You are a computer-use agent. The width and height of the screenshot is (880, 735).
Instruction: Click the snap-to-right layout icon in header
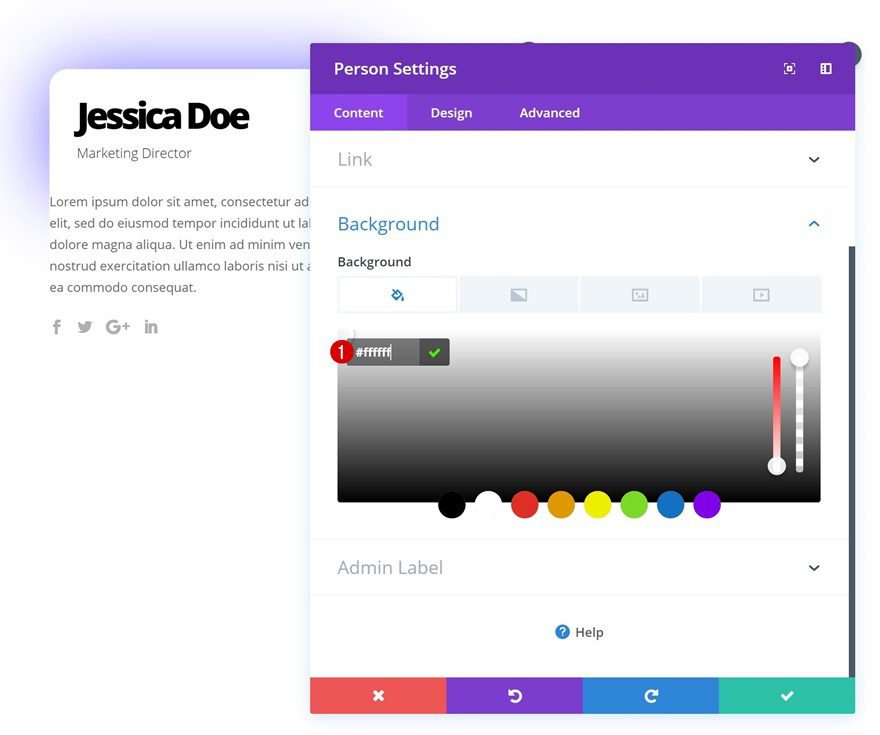pos(825,69)
